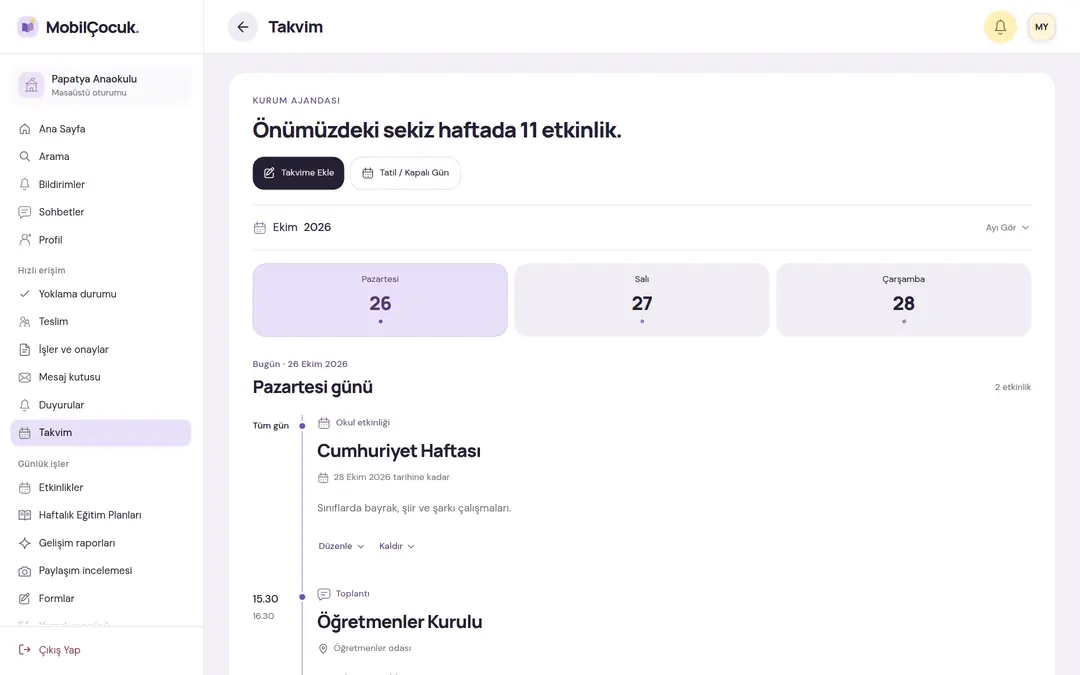Go back using the arrow button

coord(242,27)
